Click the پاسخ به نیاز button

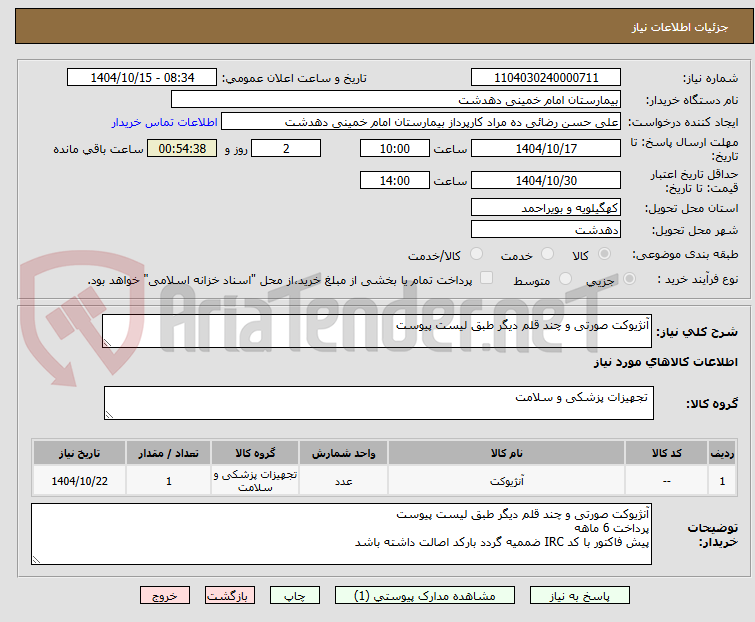point(579,596)
